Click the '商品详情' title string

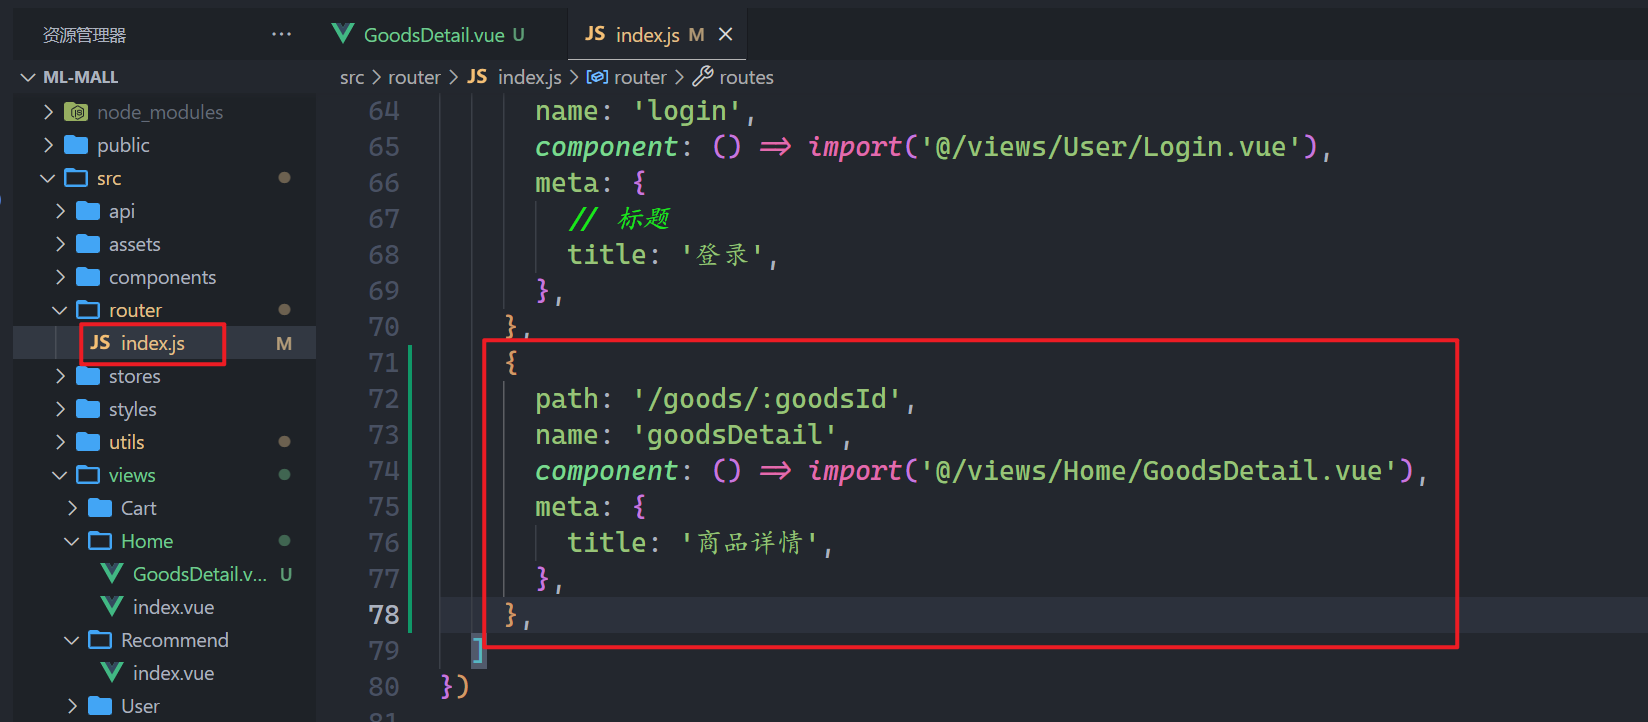[x=750, y=542]
